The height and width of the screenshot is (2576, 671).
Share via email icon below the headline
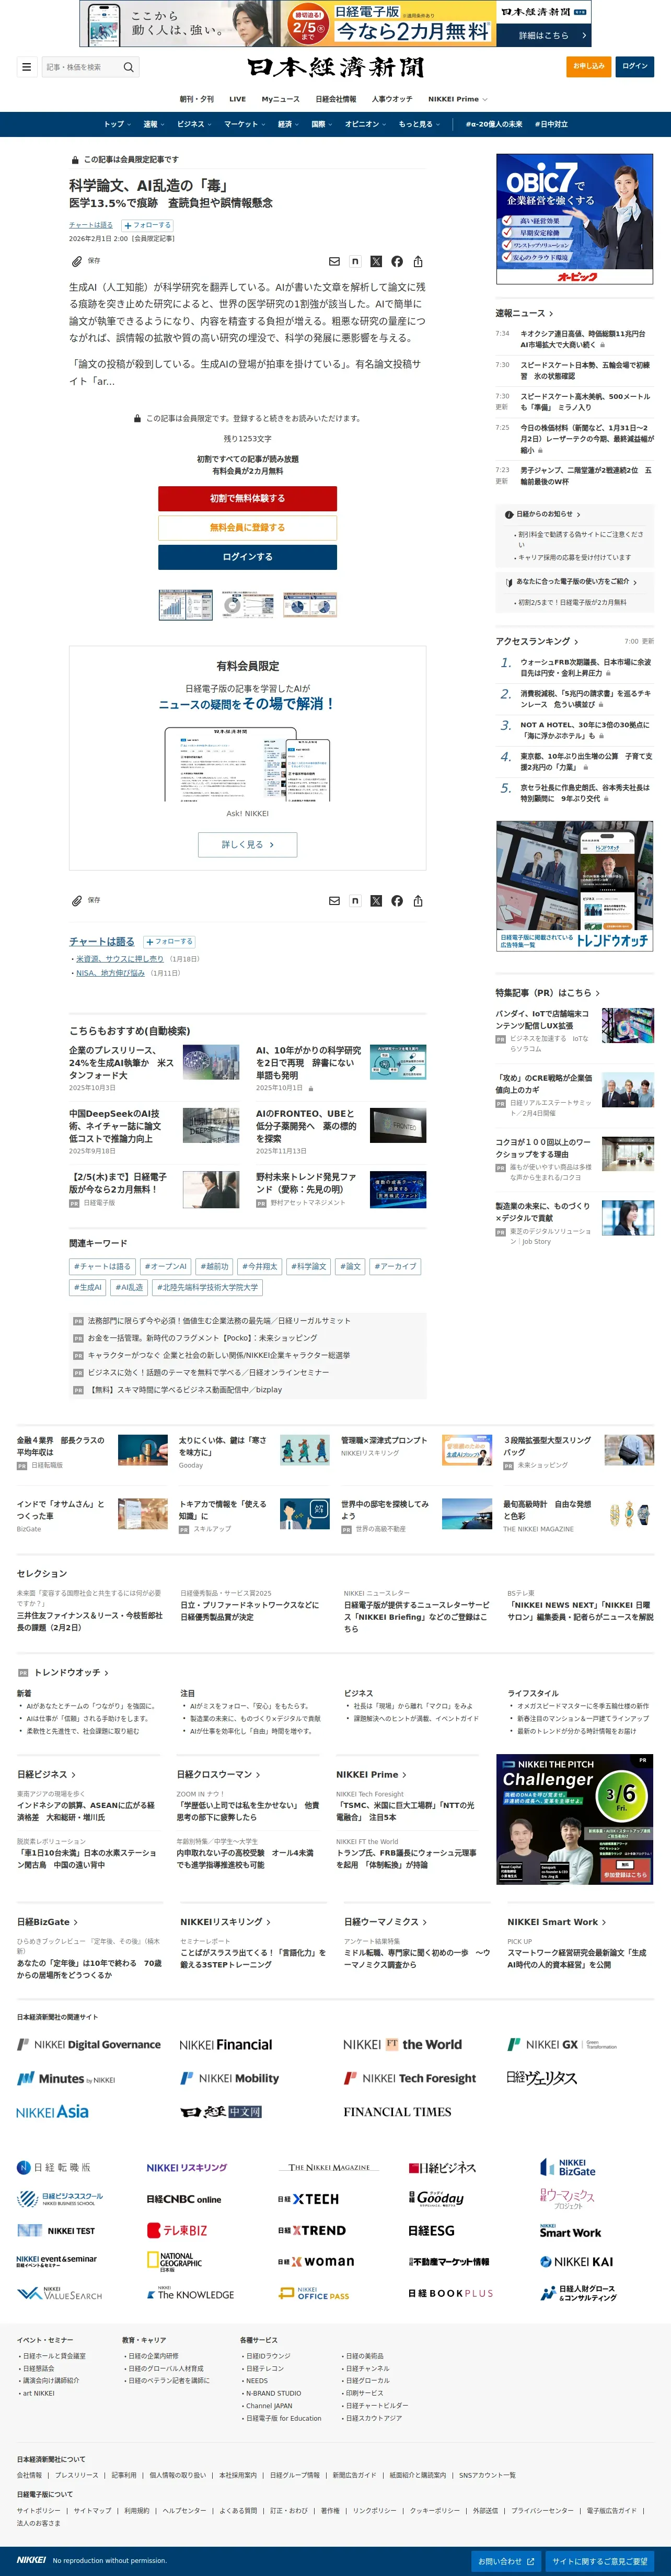tap(334, 261)
